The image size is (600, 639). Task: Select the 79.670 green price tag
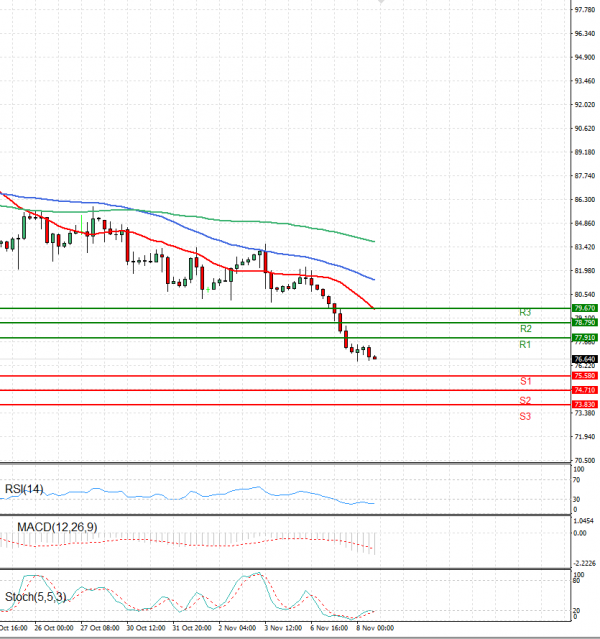[585, 308]
